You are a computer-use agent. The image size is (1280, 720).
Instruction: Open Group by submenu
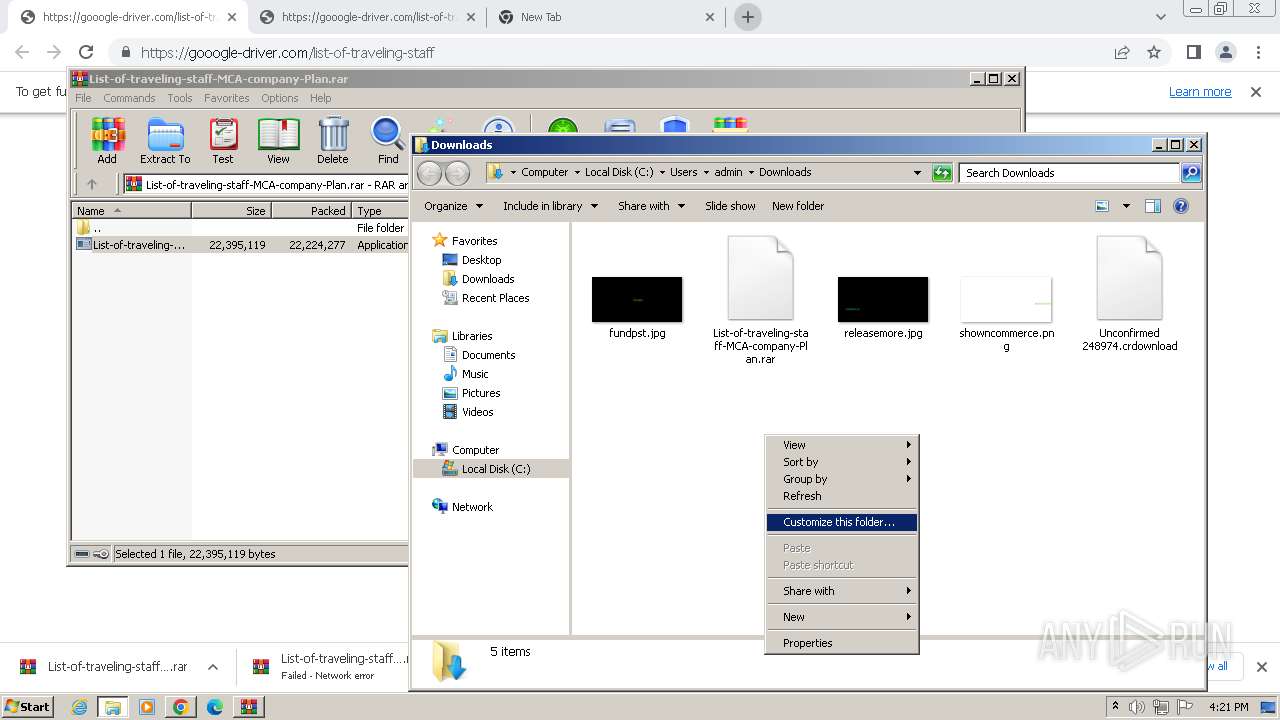pyautogui.click(x=842, y=479)
